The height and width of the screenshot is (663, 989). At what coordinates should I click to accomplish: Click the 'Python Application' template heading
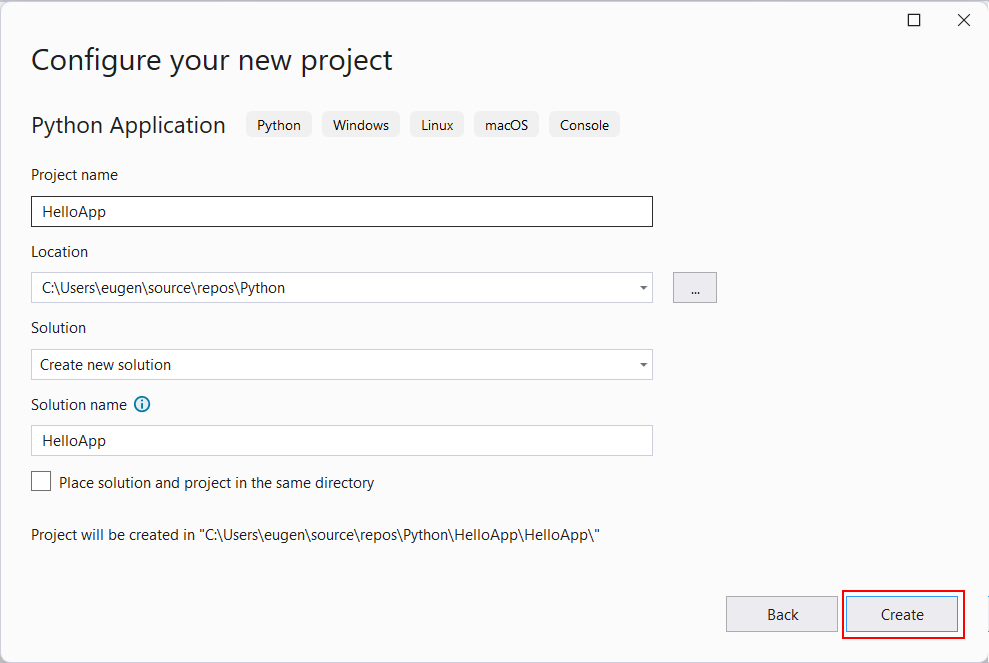click(x=128, y=125)
